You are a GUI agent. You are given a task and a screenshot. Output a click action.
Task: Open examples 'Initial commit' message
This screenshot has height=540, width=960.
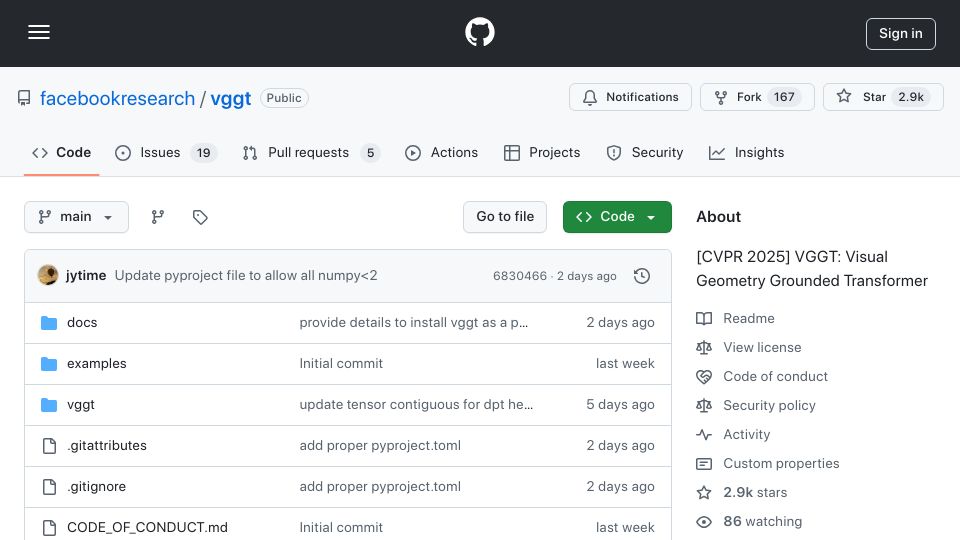[x=341, y=364]
